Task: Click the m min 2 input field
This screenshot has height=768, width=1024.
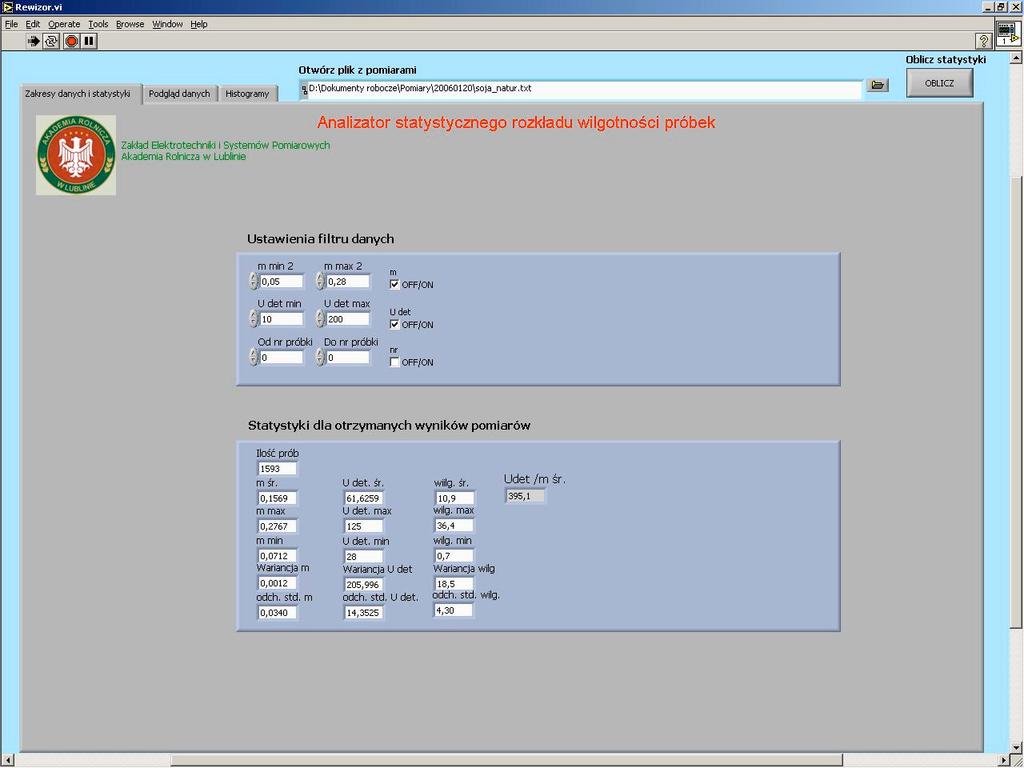Action: tap(281, 281)
